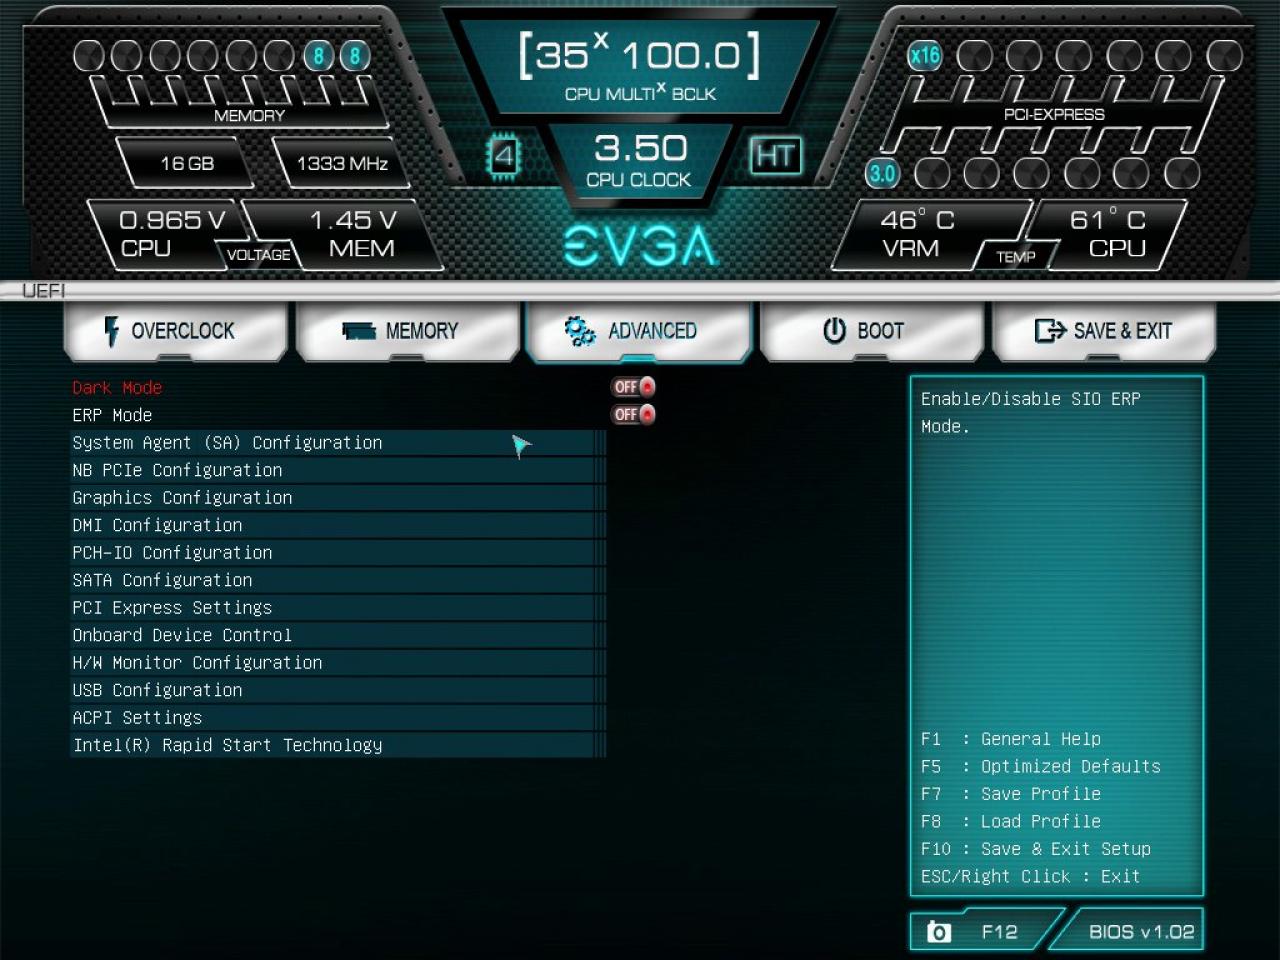Open System Agent (SA) Configuration
Screen dimensions: 1280x960
(x=338, y=443)
